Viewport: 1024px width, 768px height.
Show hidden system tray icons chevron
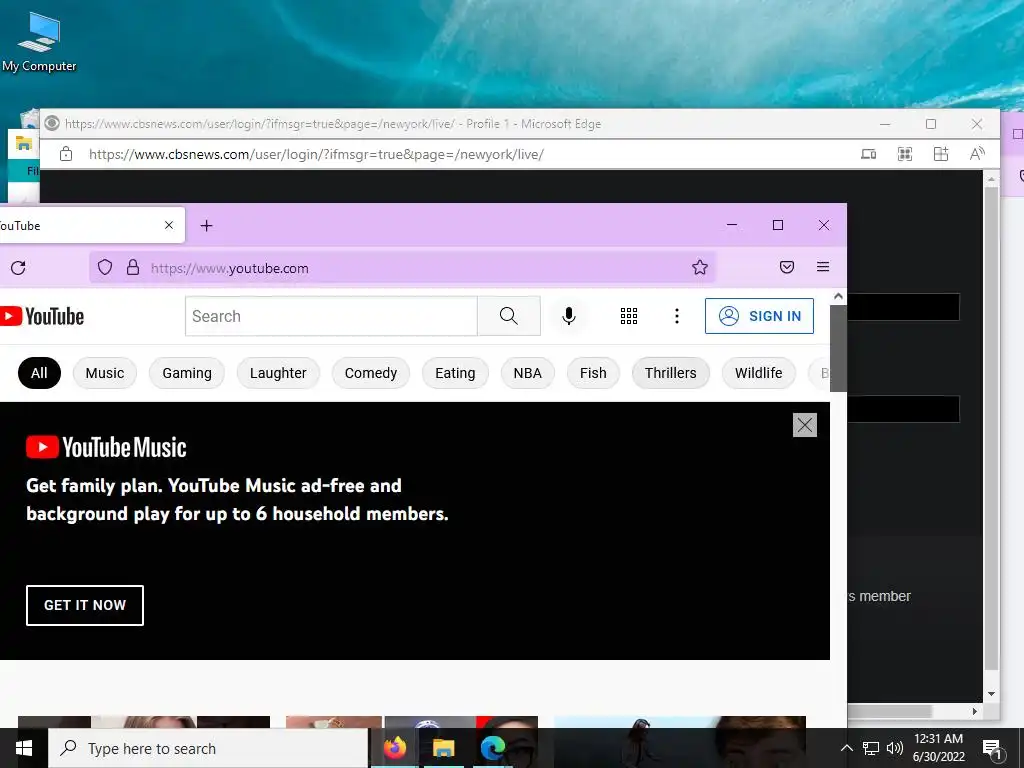click(x=846, y=748)
